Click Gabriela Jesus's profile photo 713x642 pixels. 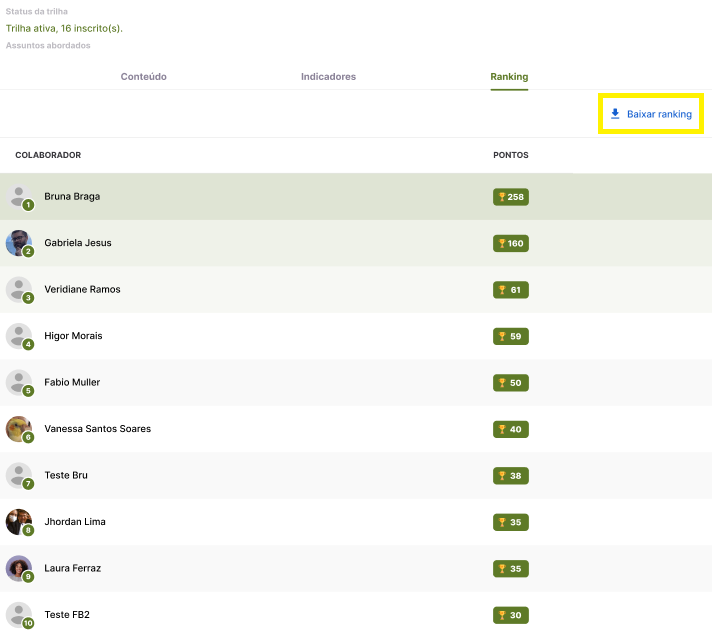[x=19, y=243]
